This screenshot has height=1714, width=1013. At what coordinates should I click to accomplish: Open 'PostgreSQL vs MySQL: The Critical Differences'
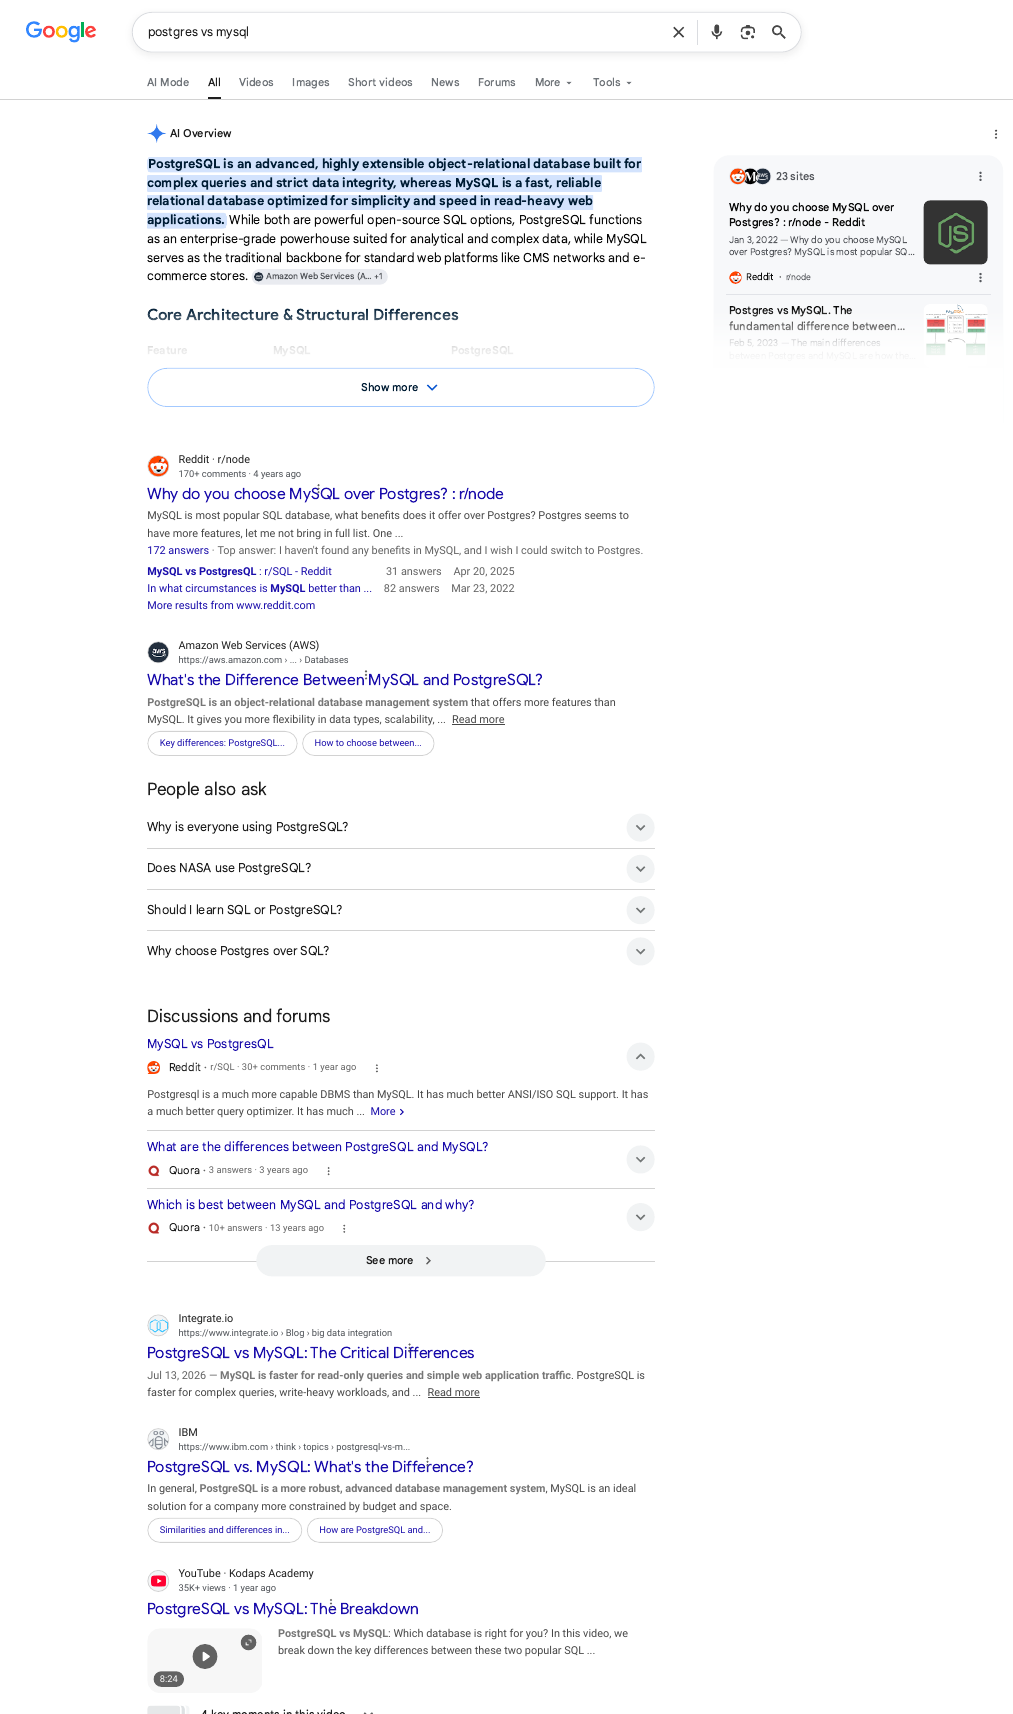[x=310, y=1353]
